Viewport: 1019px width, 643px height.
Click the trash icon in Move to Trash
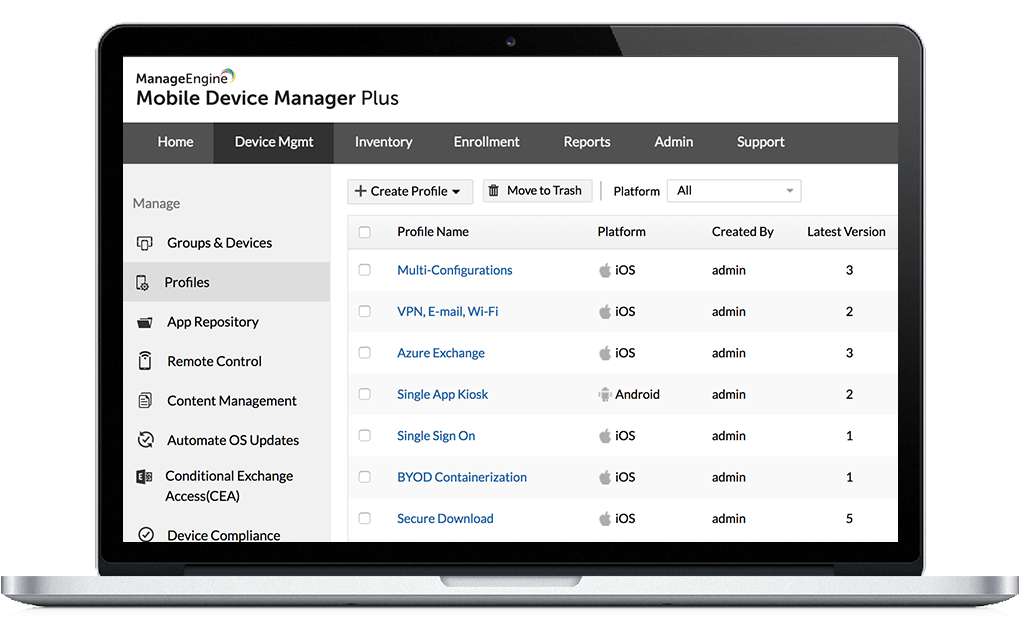[x=494, y=190]
